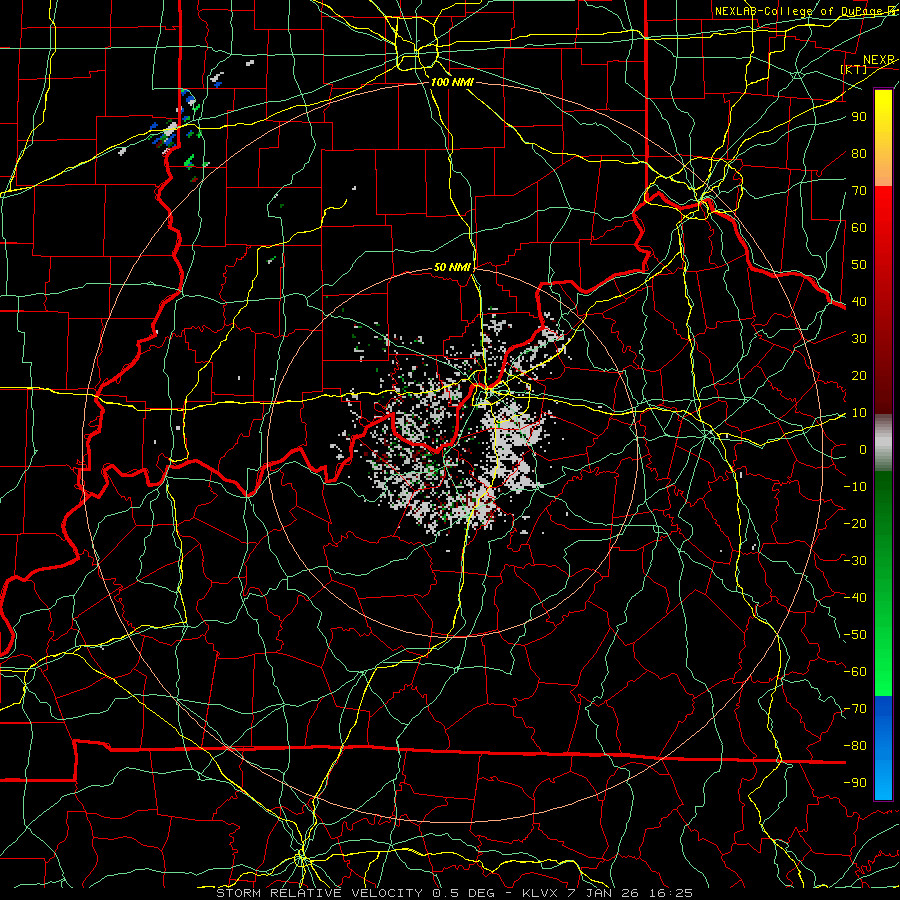The height and width of the screenshot is (900, 900).
Task: Click the positive 10 tick label
Action: click(x=859, y=413)
